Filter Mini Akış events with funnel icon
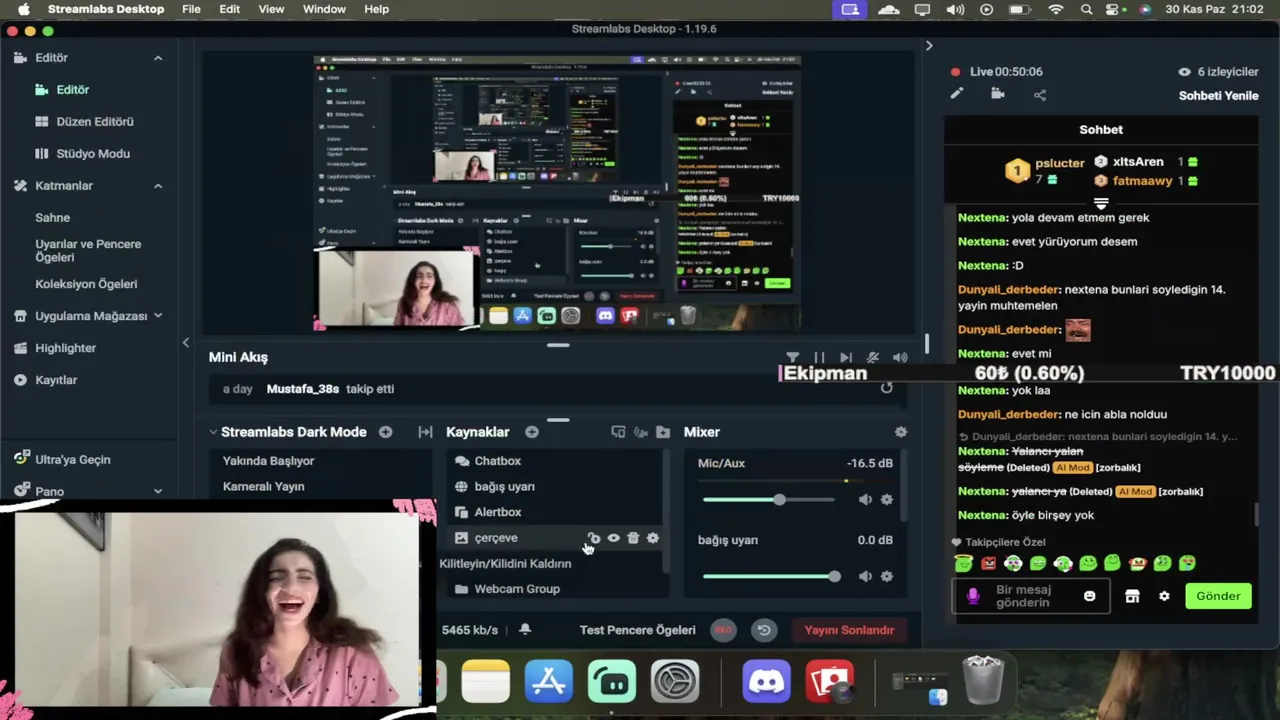 pyautogui.click(x=793, y=357)
